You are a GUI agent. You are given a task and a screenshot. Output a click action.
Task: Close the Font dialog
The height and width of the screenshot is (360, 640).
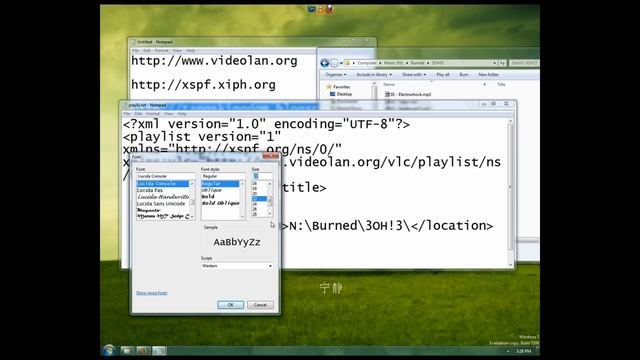click(x=271, y=156)
